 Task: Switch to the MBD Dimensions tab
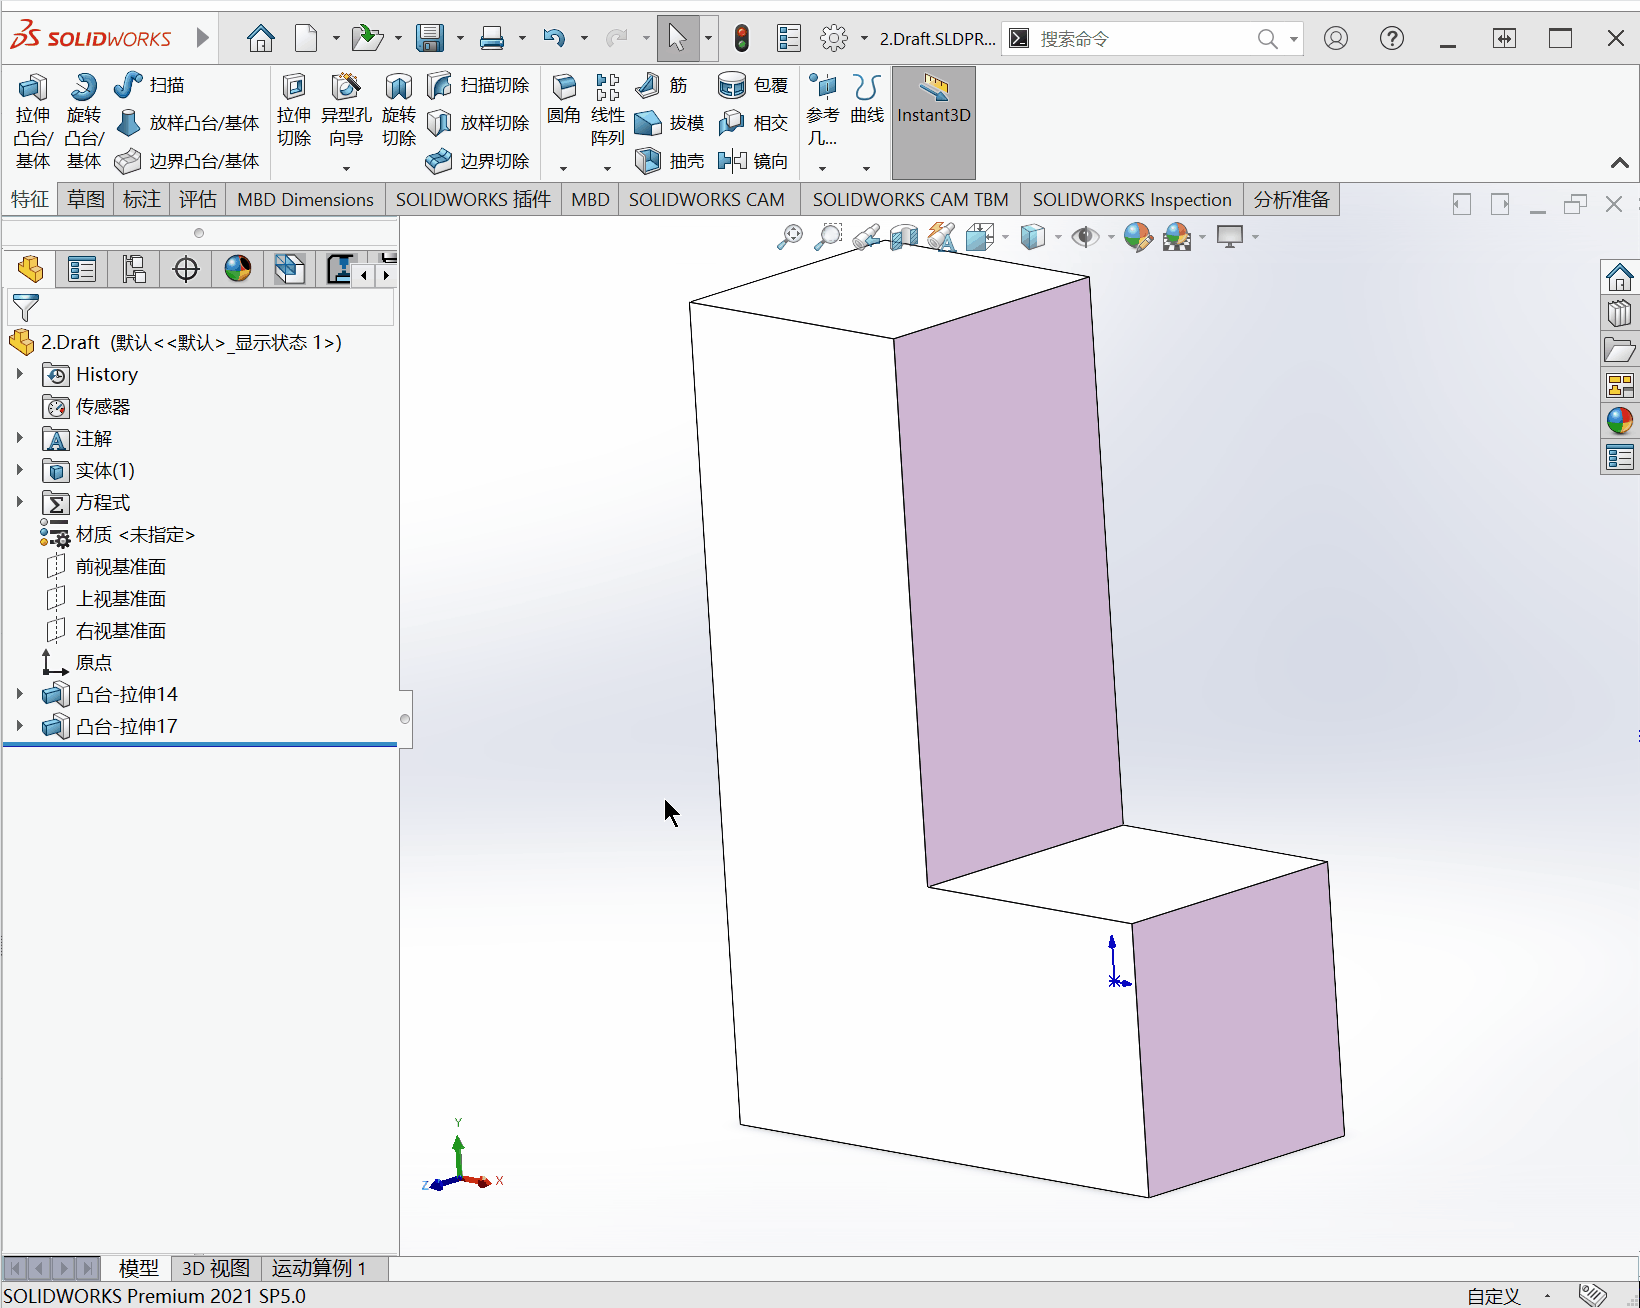[x=305, y=200]
